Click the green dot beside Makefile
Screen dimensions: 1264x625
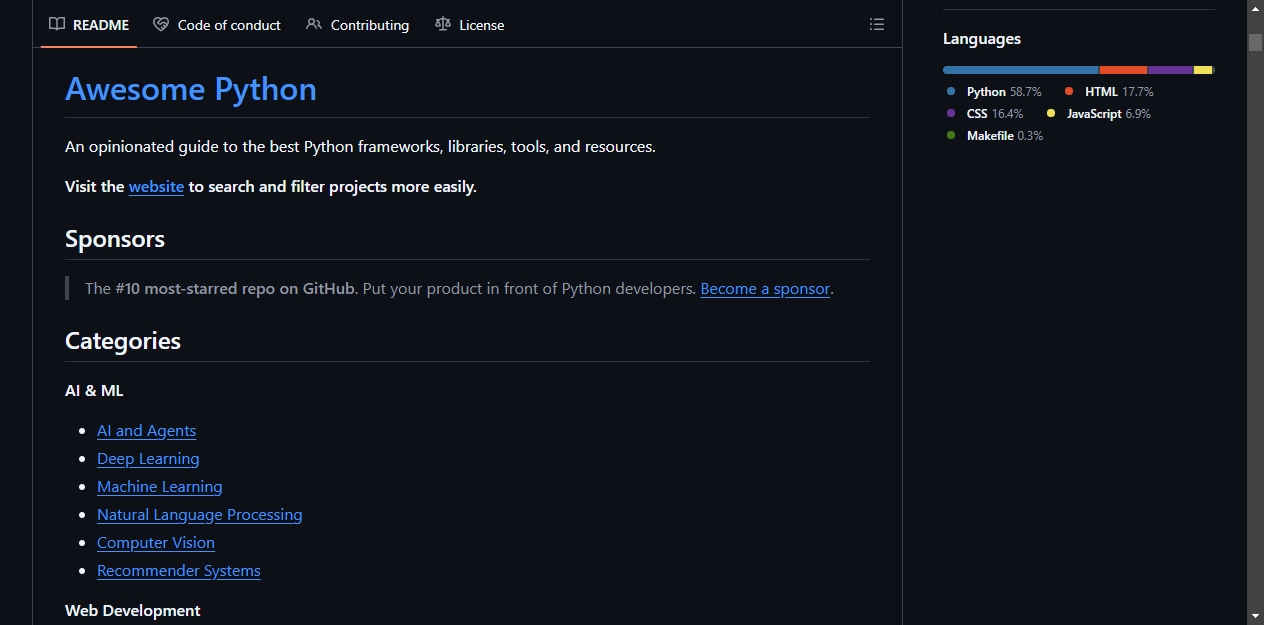pos(951,136)
